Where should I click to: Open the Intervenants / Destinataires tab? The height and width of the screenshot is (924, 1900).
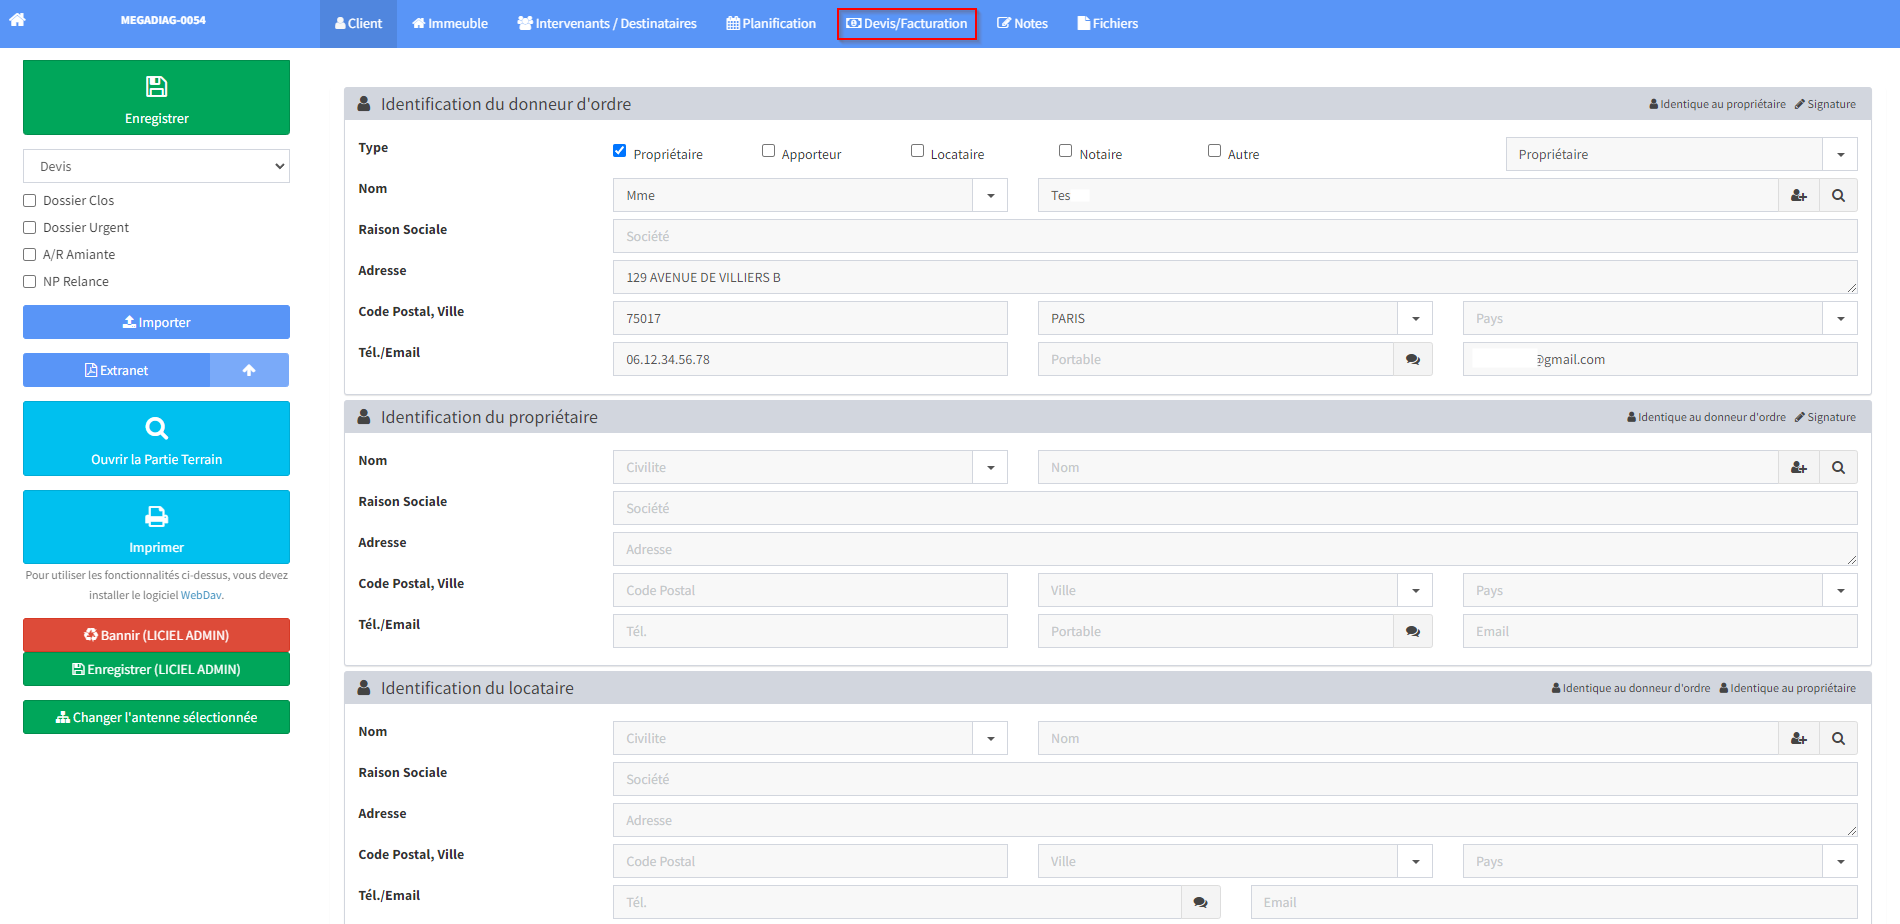click(x=607, y=23)
